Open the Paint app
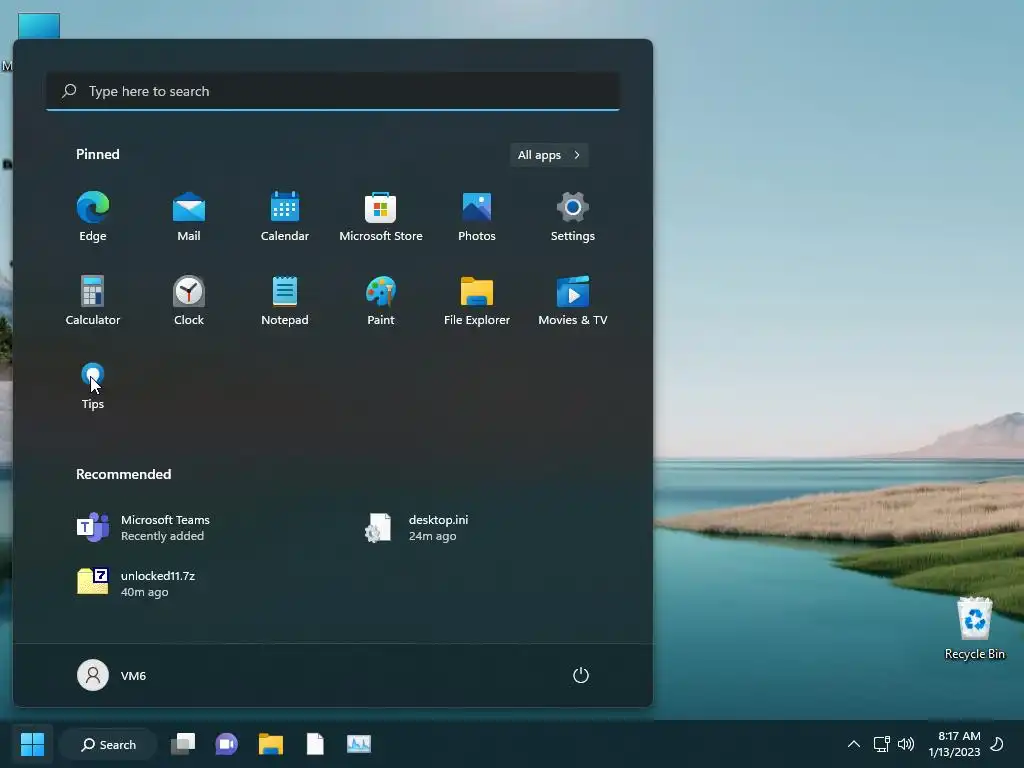The width and height of the screenshot is (1024, 768). (381, 300)
